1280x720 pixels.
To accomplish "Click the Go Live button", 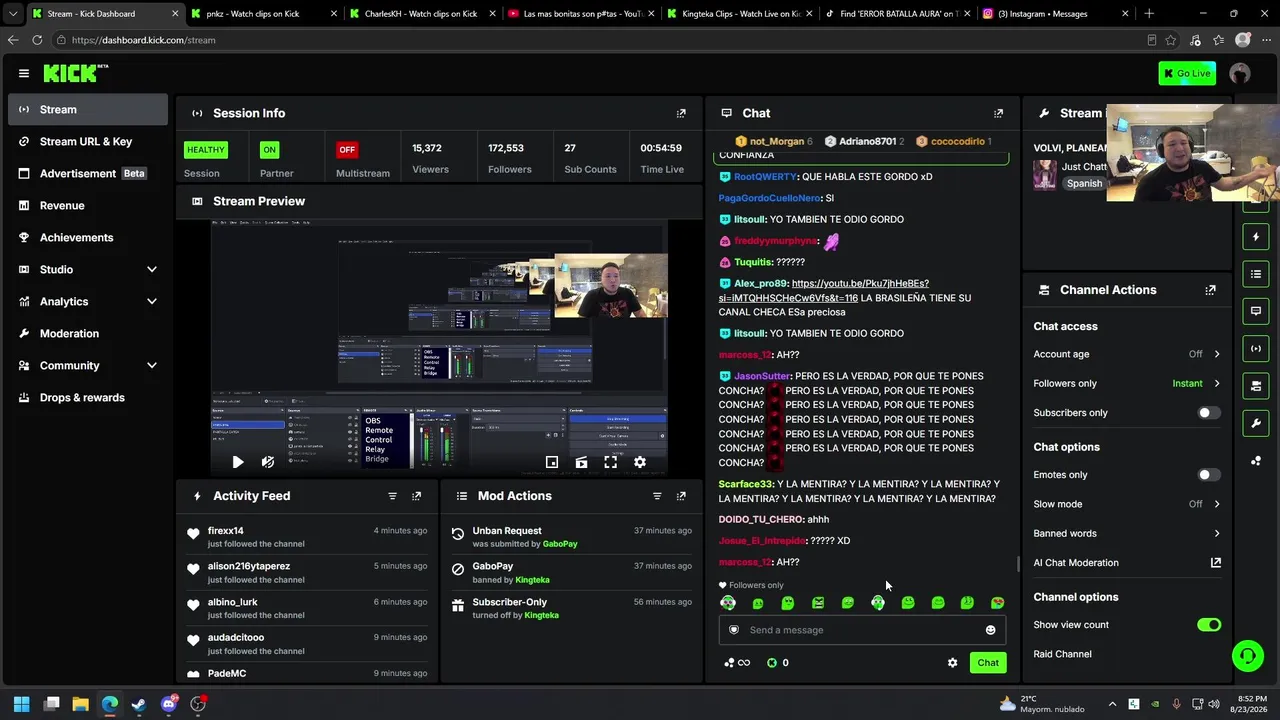I will pyautogui.click(x=1187, y=73).
